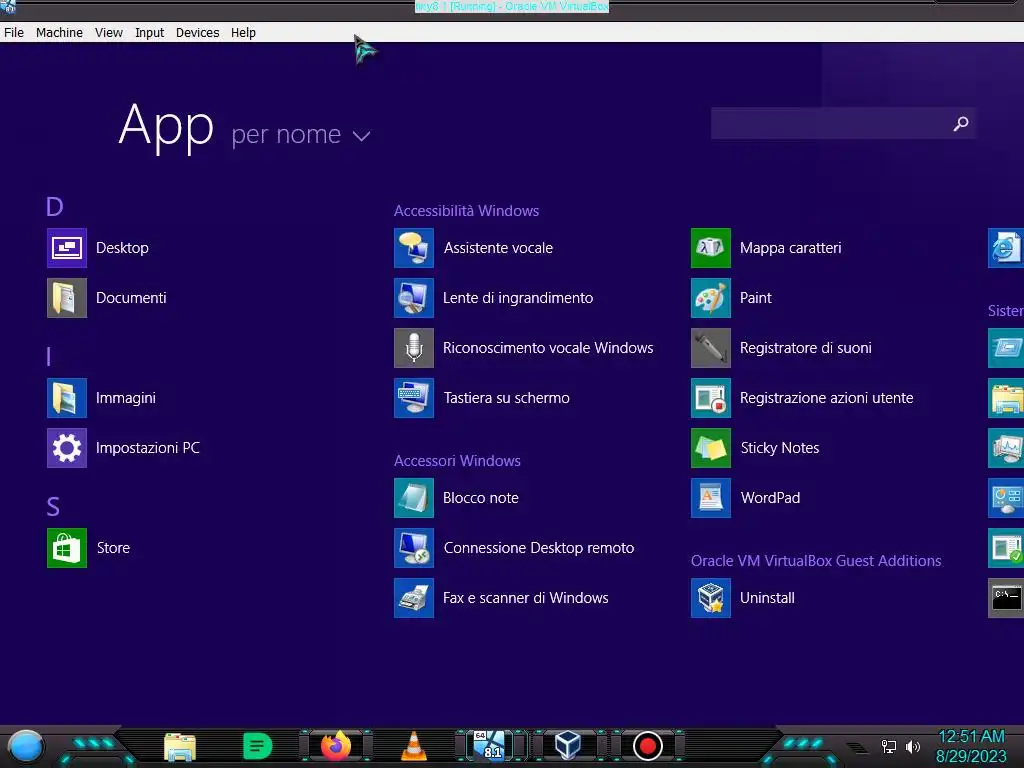Start Riconoscimento vocale Windows icon
This screenshot has height=768, width=1024.
414,348
